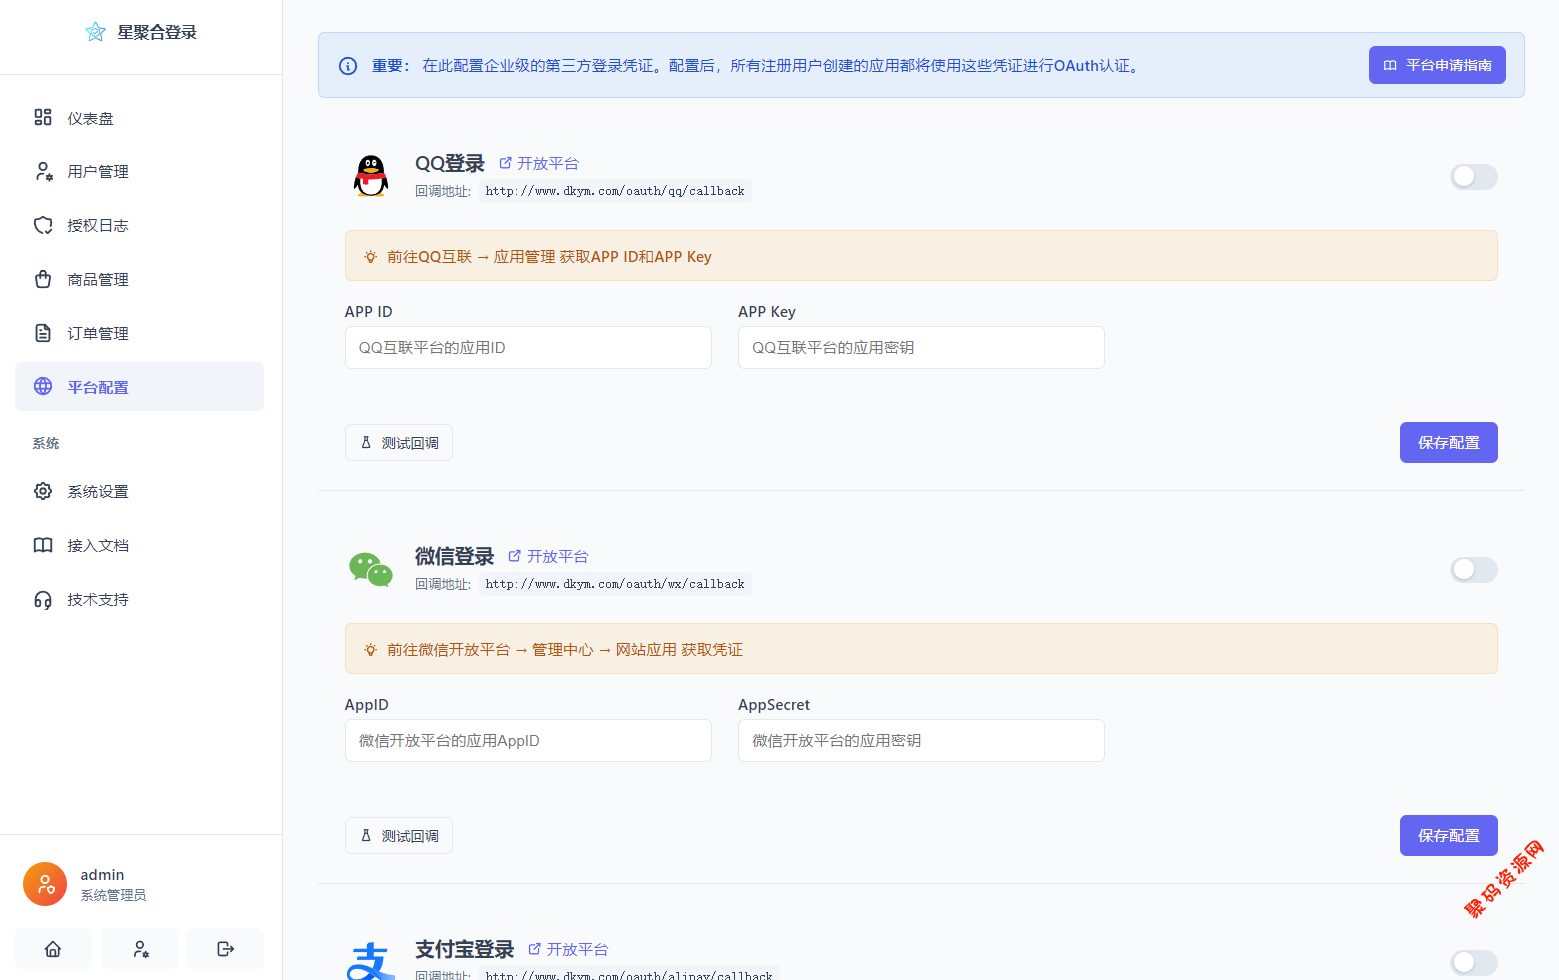This screenshot has width=1559, height=980.
Task: Click the home icon button in sidebar footer
Action: click(x=53, y=949)
